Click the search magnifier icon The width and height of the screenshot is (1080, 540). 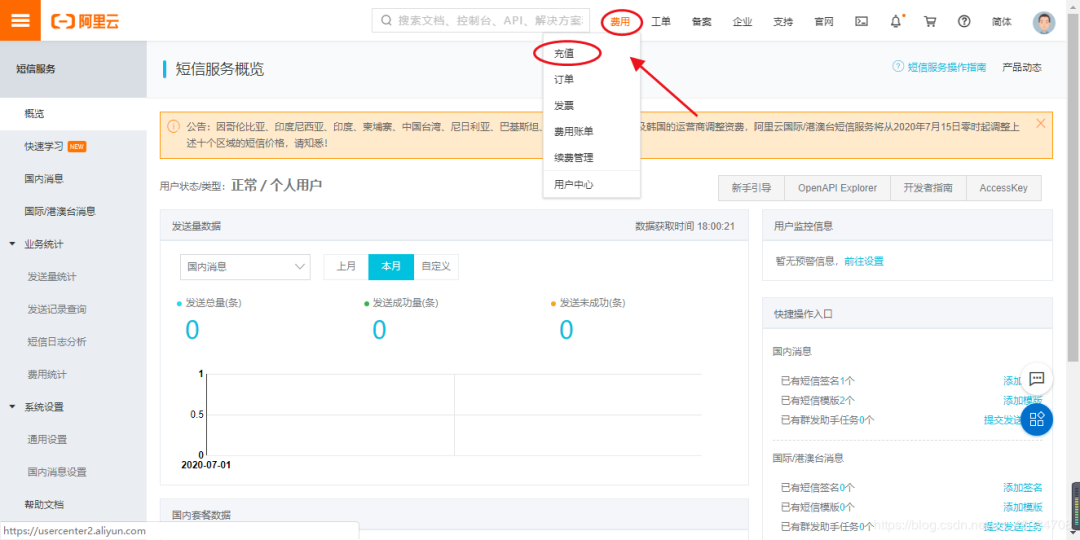point(386,21)
